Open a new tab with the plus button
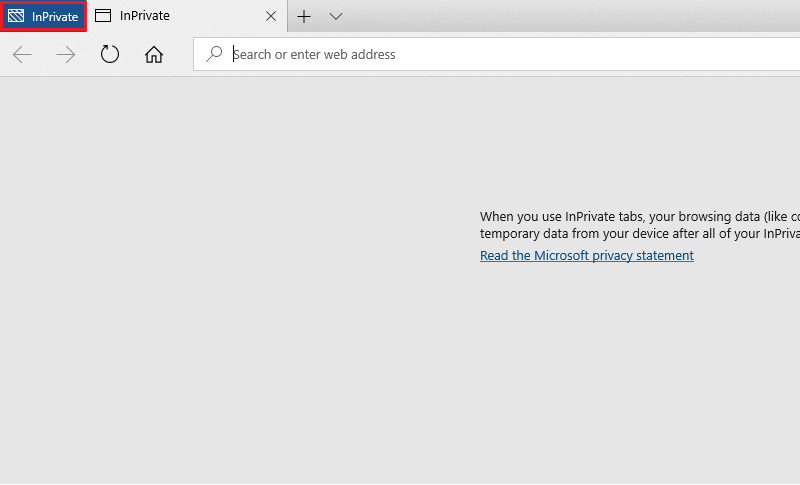800x485 pixels. 304,16
